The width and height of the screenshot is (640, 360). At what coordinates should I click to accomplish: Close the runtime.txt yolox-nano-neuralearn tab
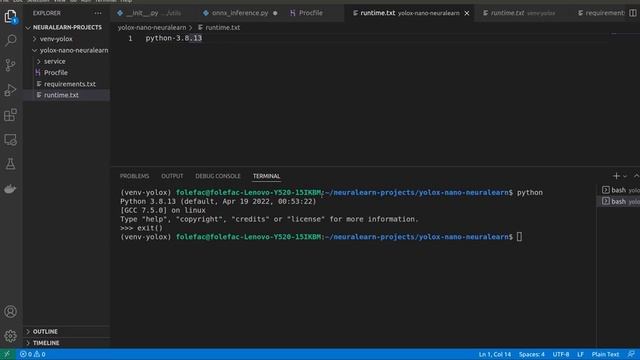(467, 13)
